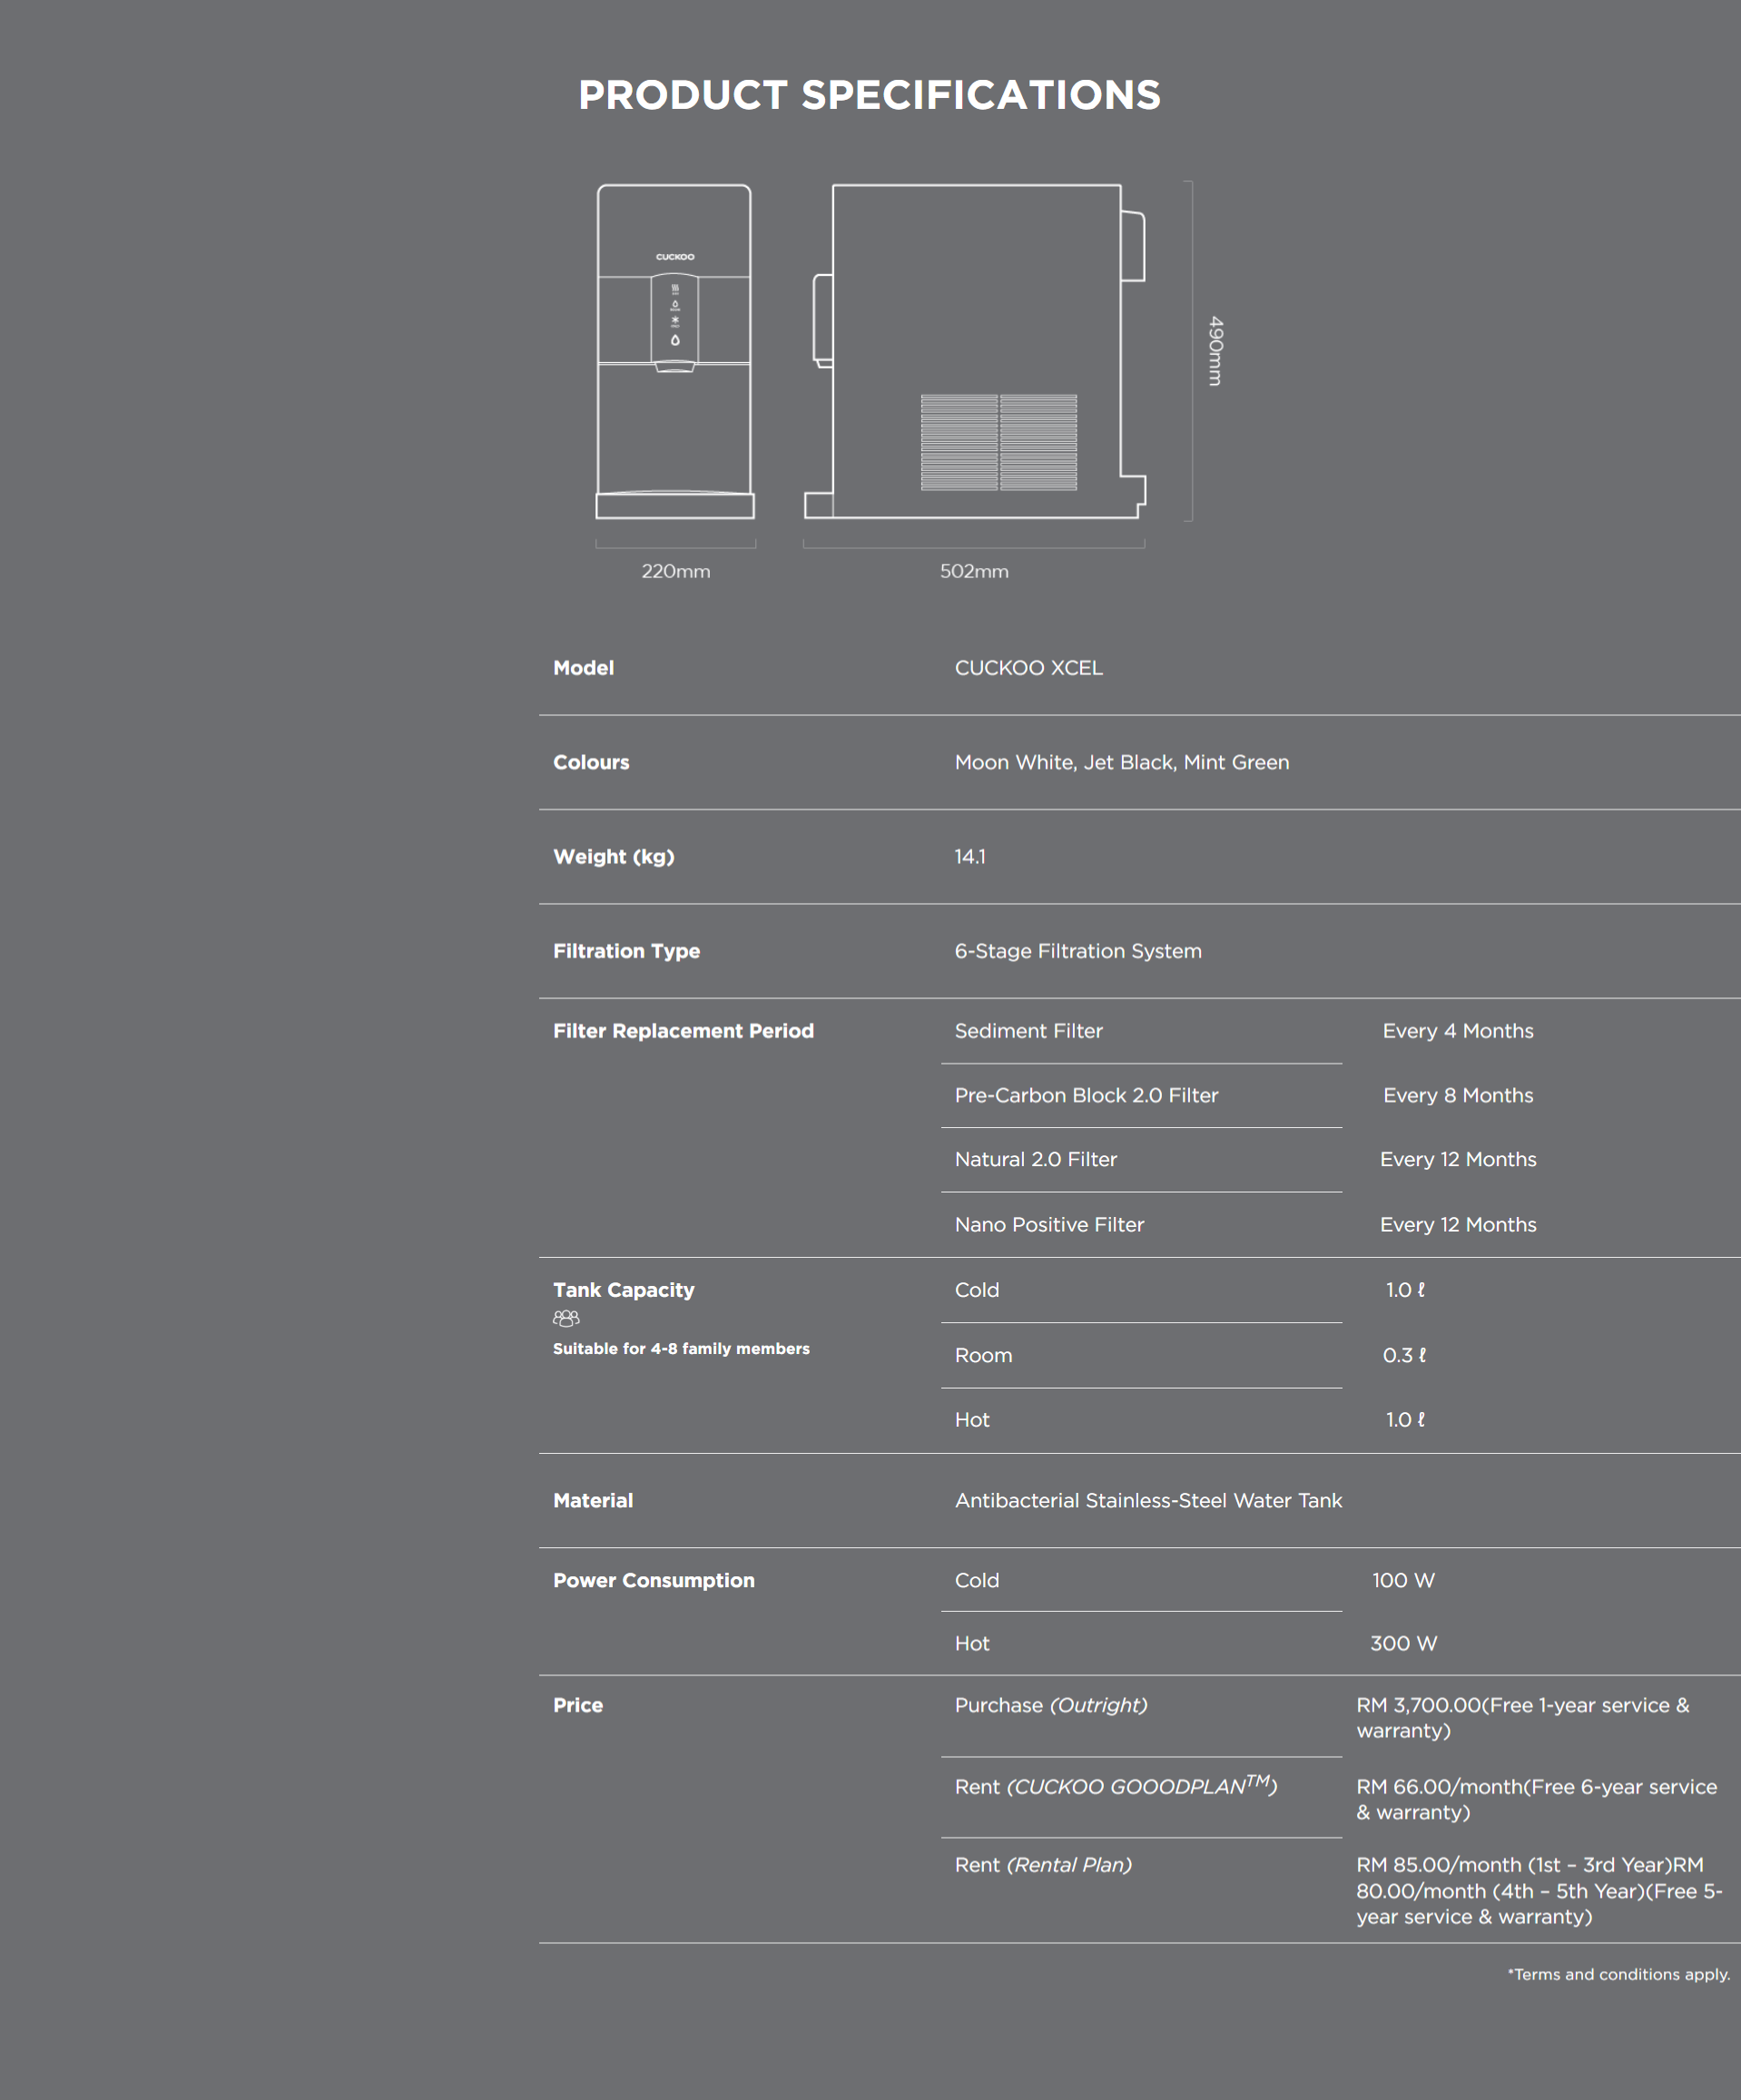
Task: Select the RM 66.00/month price text
Action: [1536, 1799]
